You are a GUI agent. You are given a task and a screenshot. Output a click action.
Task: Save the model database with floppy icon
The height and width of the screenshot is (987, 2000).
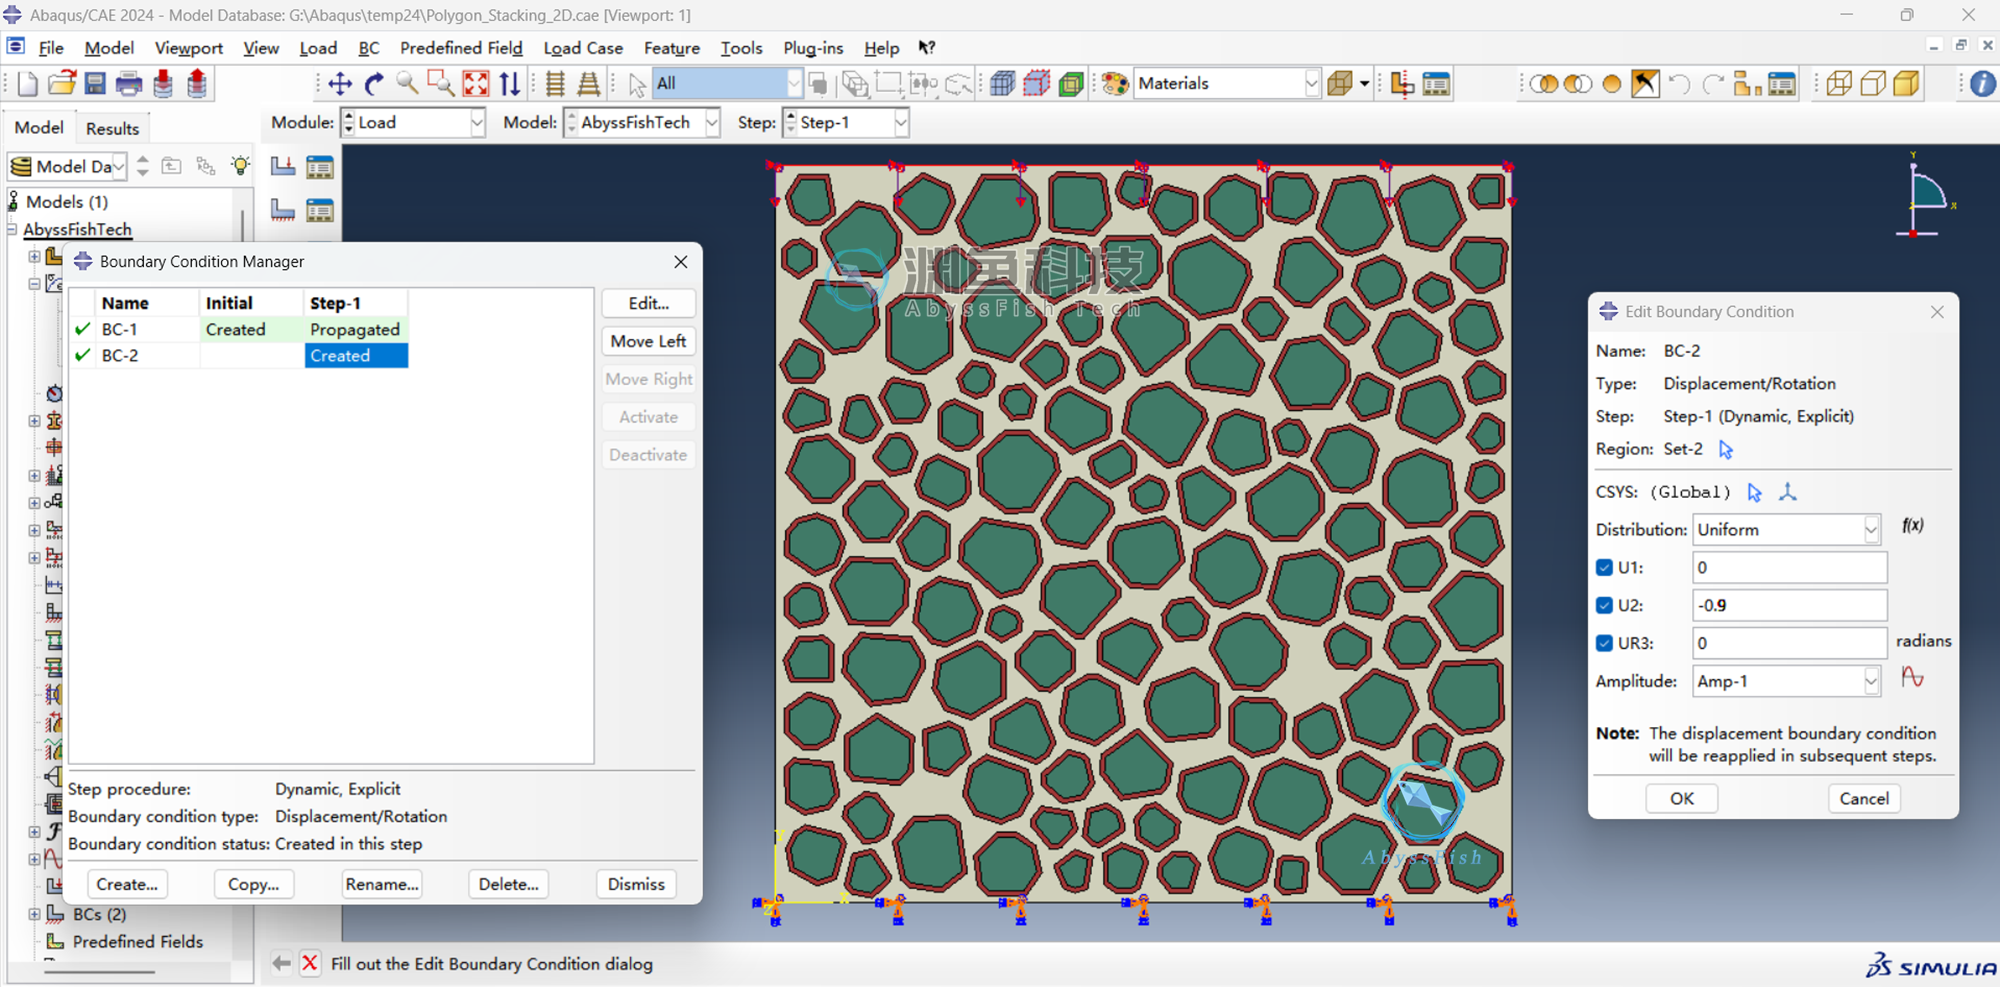click(95, 84)
